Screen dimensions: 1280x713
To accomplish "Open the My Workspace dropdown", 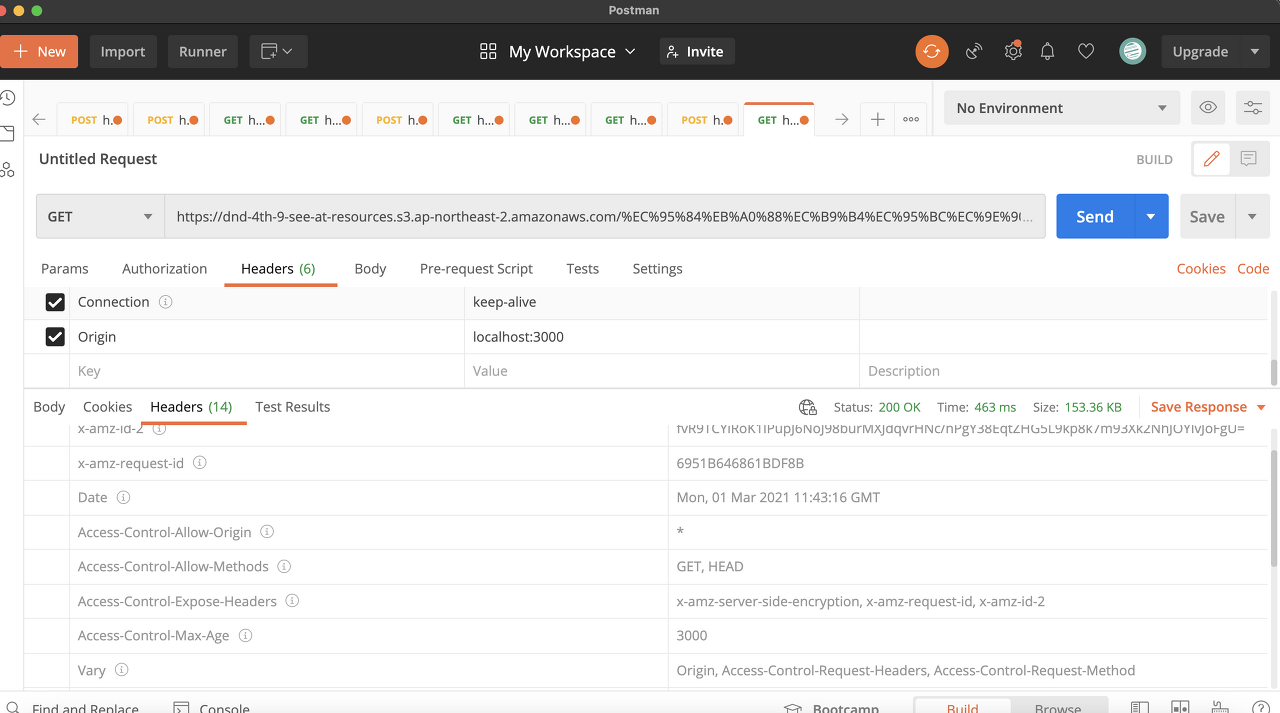I will [557, 52].
